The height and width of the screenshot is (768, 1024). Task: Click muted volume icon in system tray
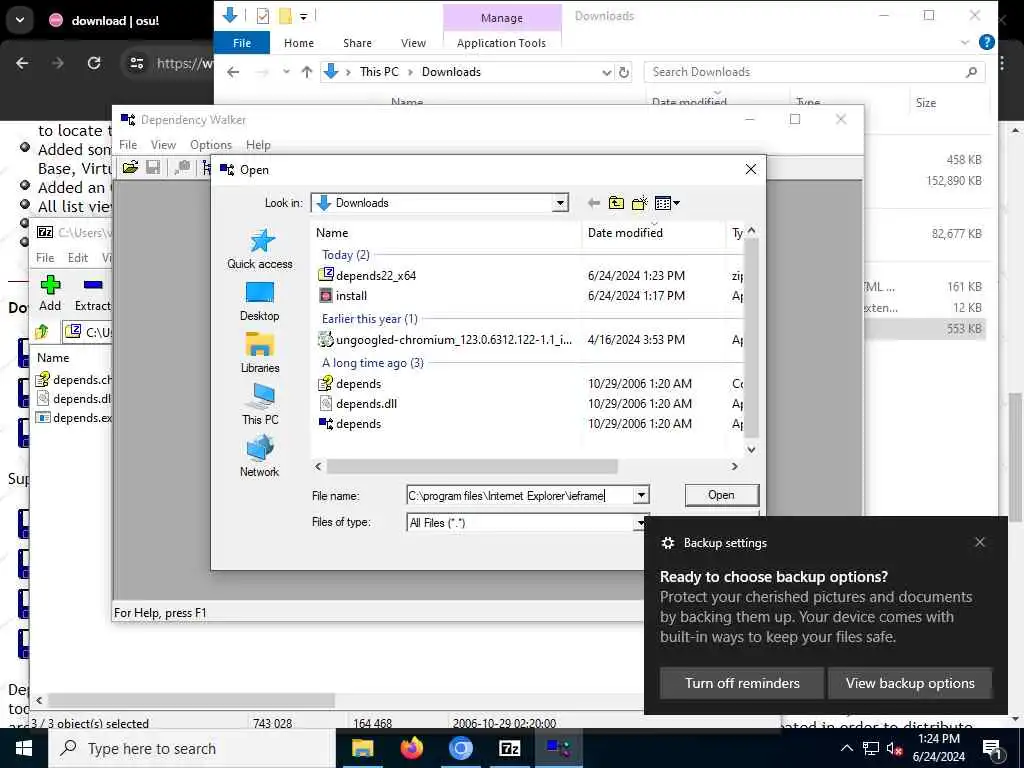894,748
